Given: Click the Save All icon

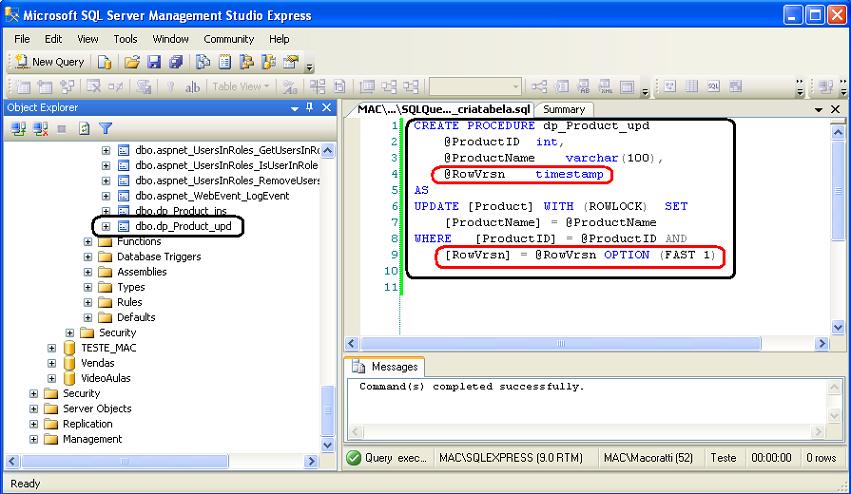Looking at the screenshot, I should click(175, 62).
